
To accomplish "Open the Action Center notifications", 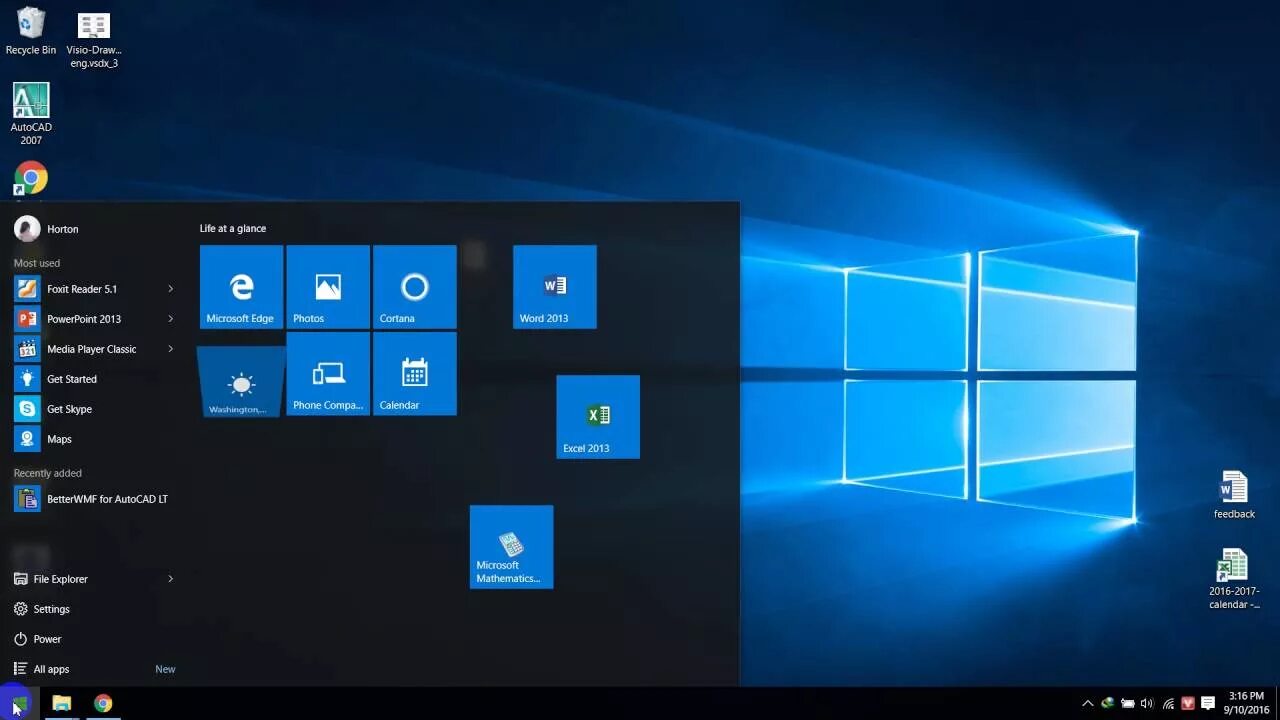I will [1208, 703].
